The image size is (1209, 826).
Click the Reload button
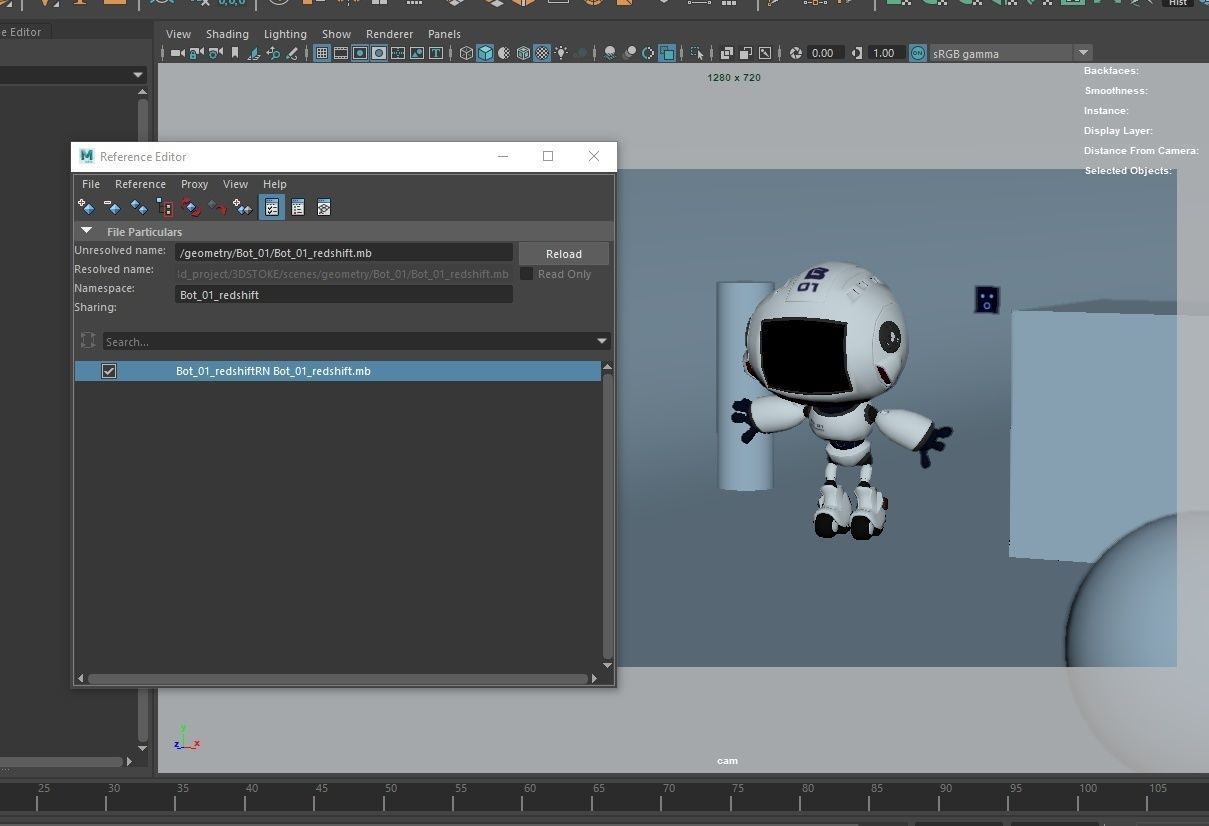click(564, 254)
